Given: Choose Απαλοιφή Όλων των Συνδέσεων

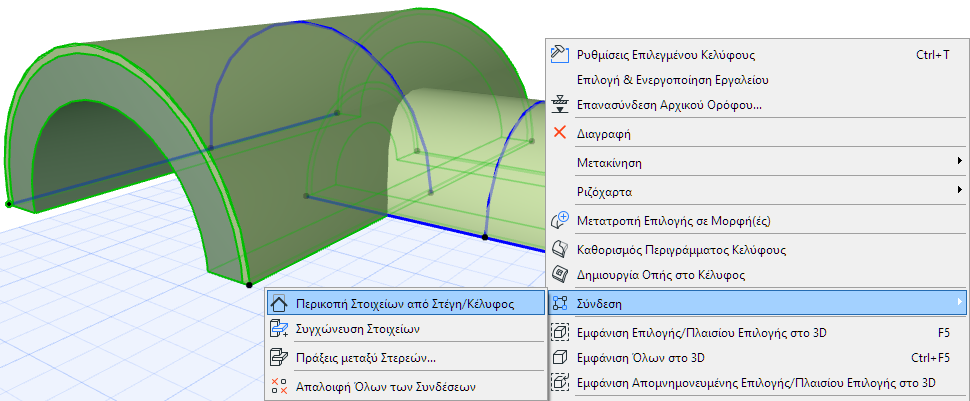Looking at the screenshot, I should pyautogui.click(x=405, y=387).
